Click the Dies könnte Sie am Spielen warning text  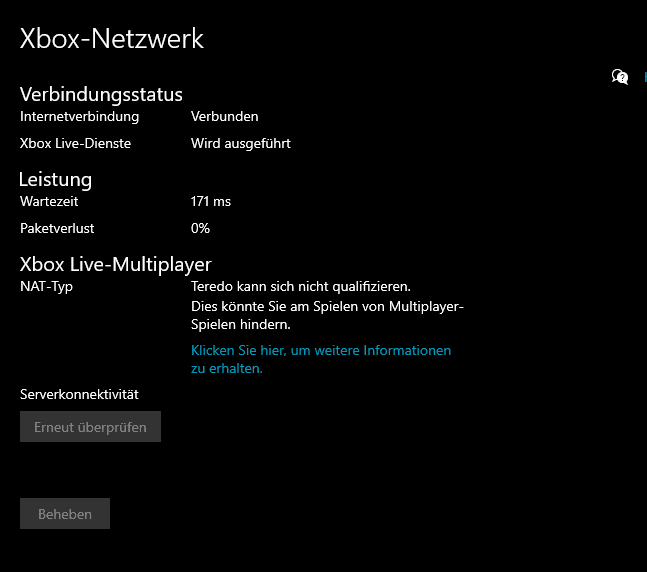pos(327,315)
